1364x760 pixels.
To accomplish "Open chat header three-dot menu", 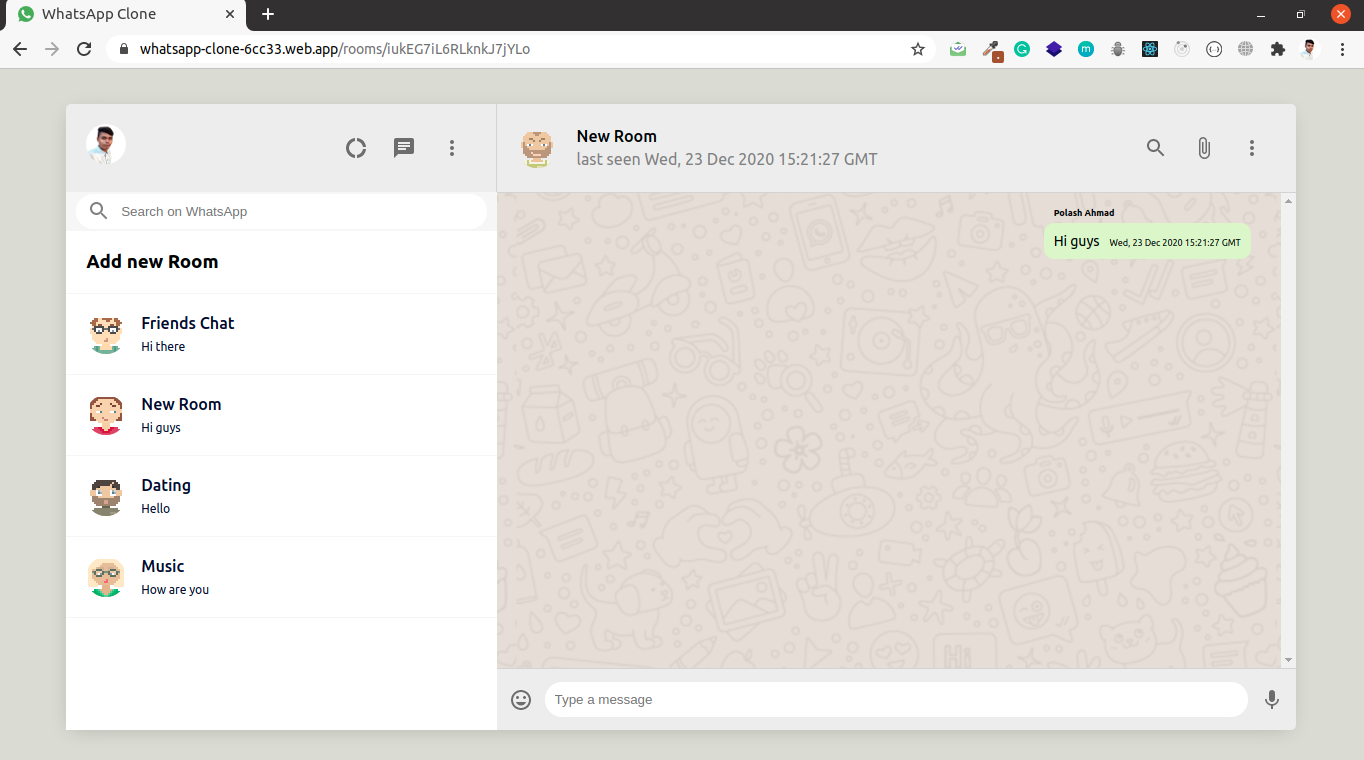I will tap(1251, 148).
